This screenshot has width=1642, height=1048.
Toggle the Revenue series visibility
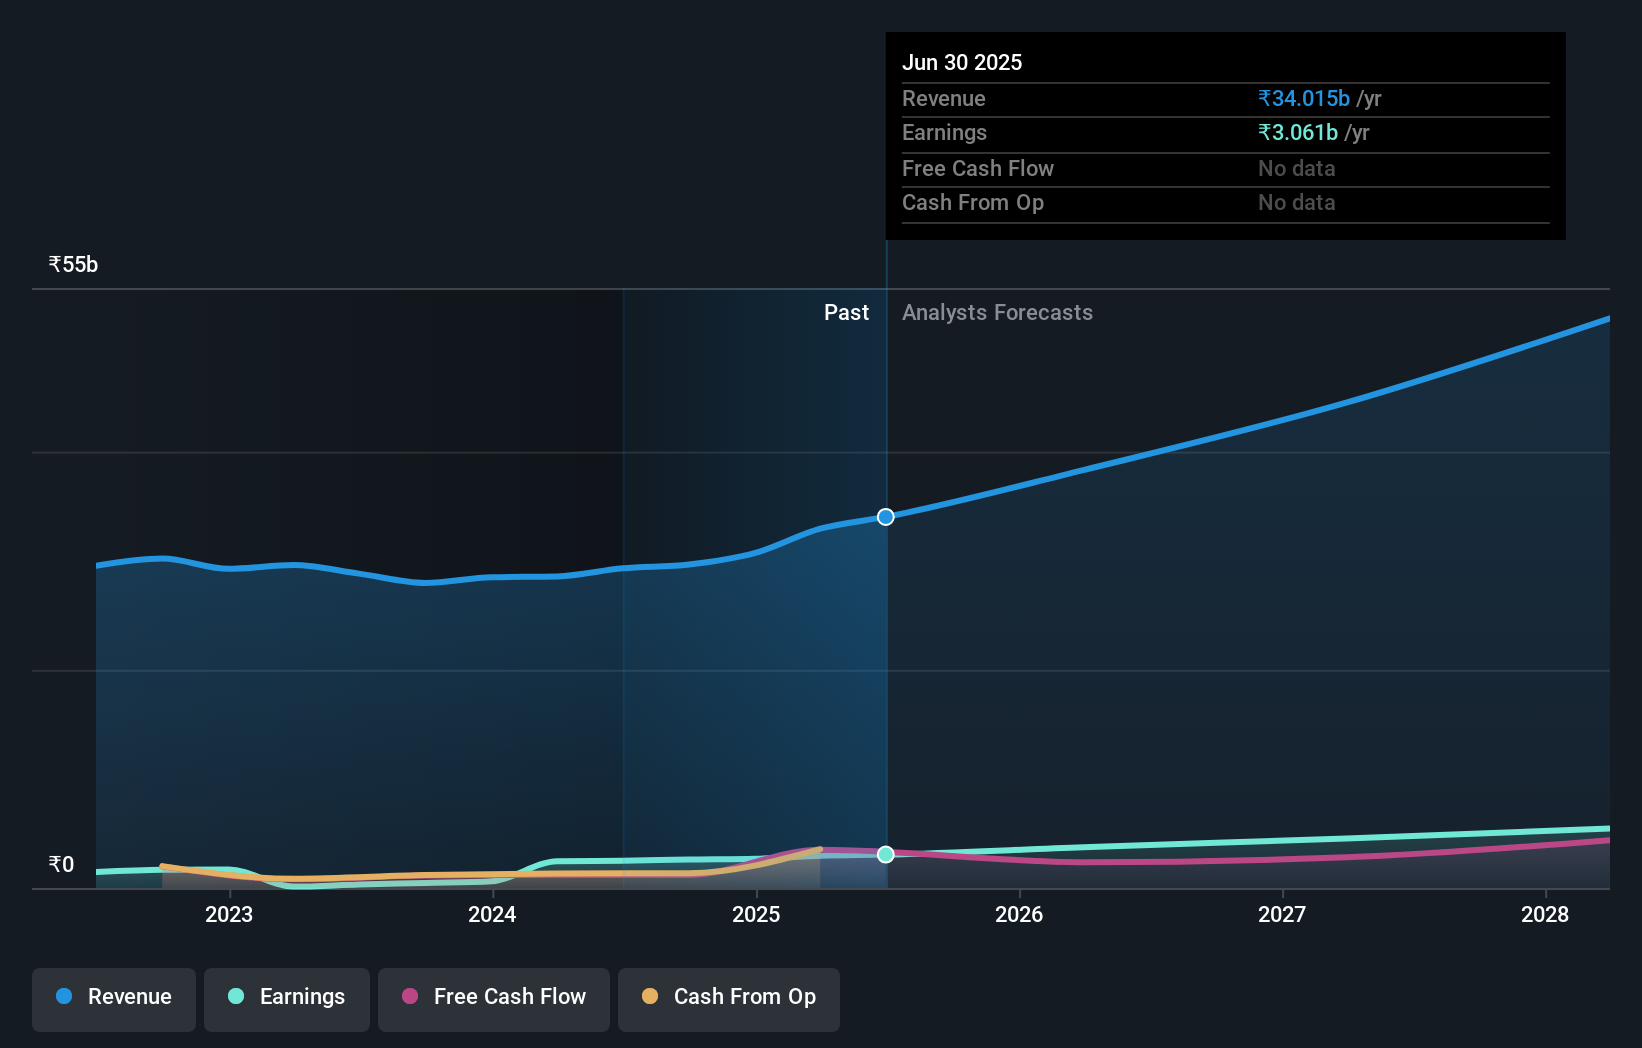tap(113, 997)
